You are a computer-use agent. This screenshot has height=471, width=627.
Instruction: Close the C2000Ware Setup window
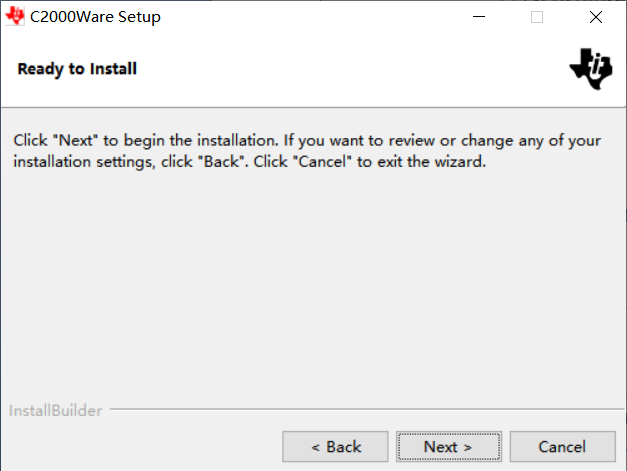click(x=596, y=17)
